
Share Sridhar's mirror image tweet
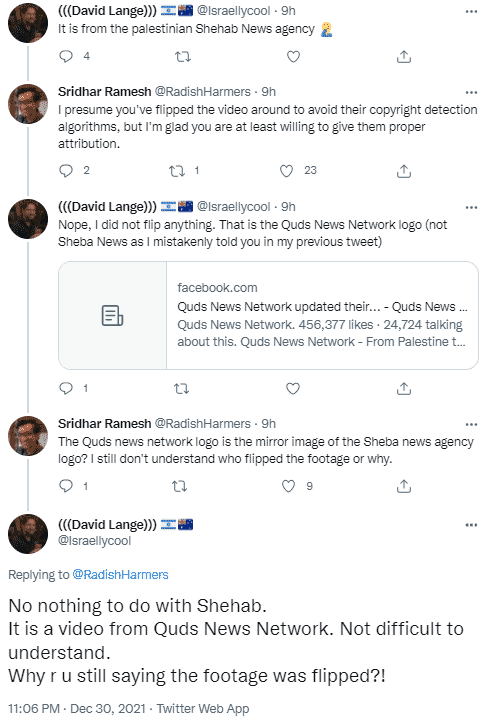pos(404,486)
